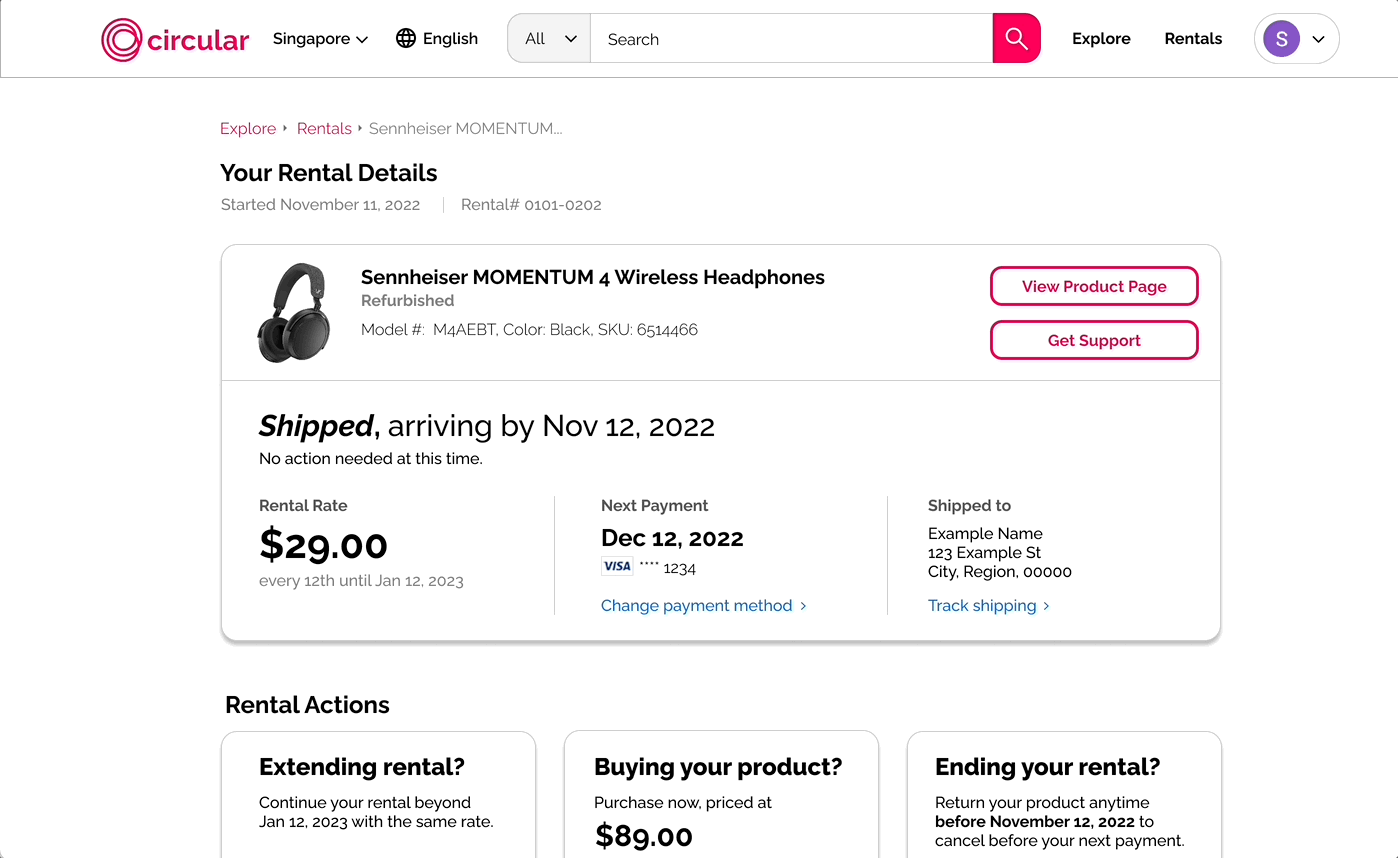Click the Explore breadcrumb link
1398x858 pixels.
pos(248,129)
